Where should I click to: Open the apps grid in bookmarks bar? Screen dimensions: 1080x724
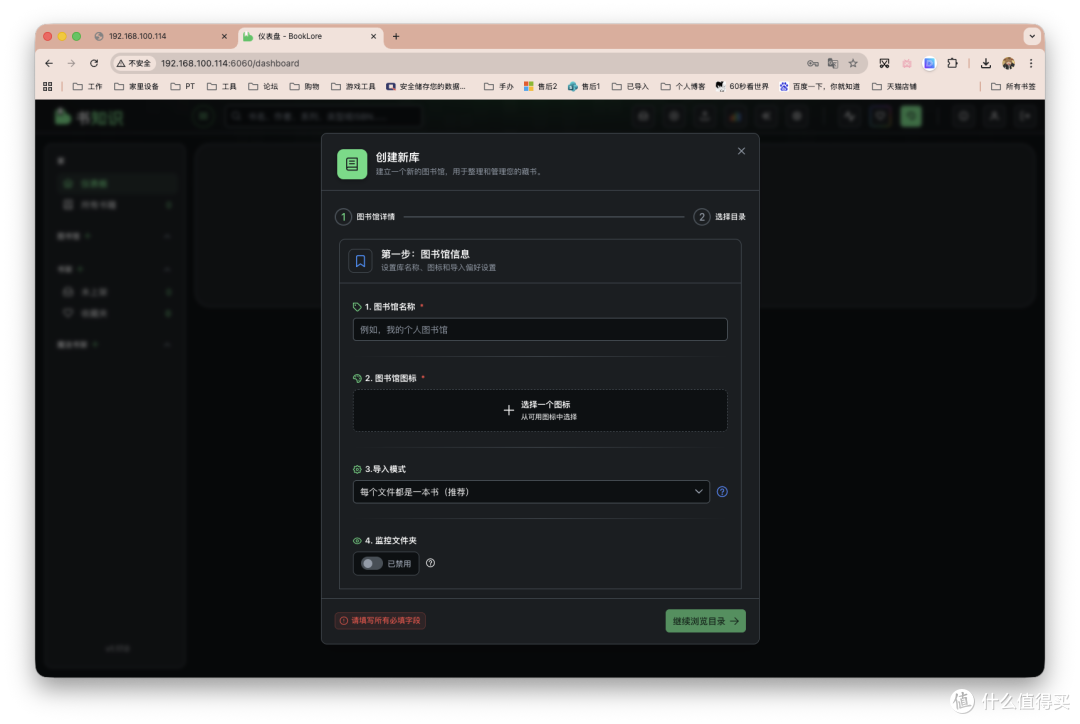[48, 87]
